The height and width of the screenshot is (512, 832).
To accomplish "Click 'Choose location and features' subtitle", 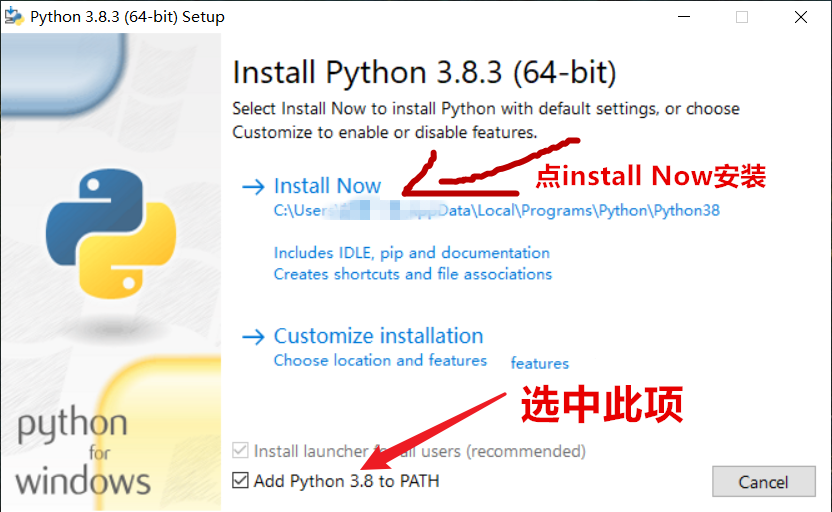I will [380, 361].
